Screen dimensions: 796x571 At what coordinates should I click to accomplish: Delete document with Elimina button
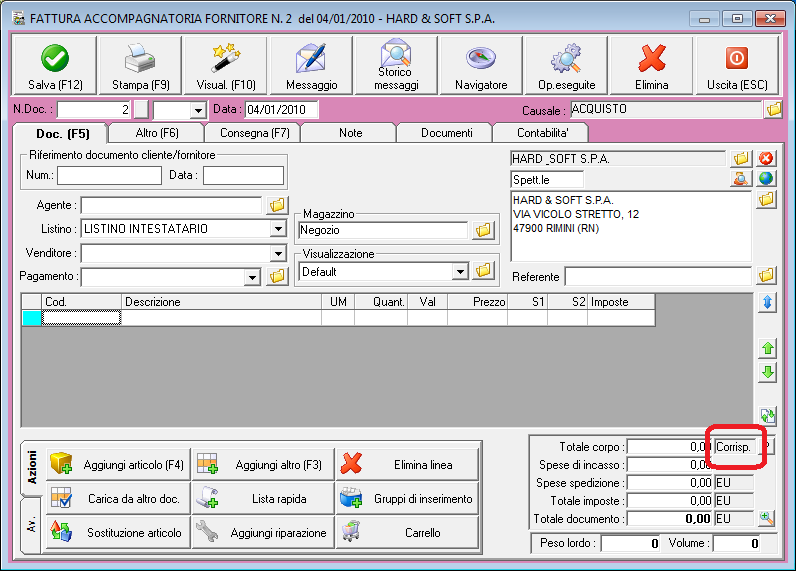[651, 66]
